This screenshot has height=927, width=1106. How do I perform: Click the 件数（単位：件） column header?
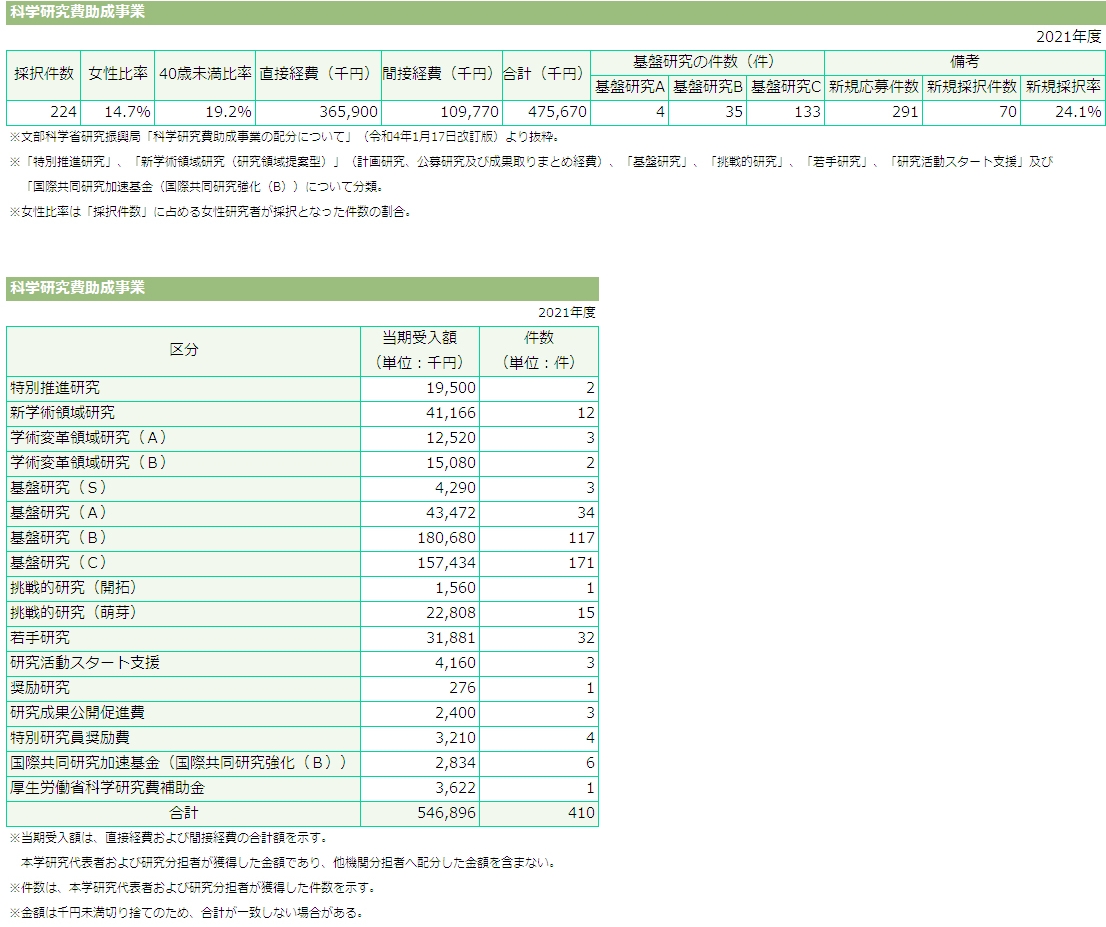pos(539,351)
